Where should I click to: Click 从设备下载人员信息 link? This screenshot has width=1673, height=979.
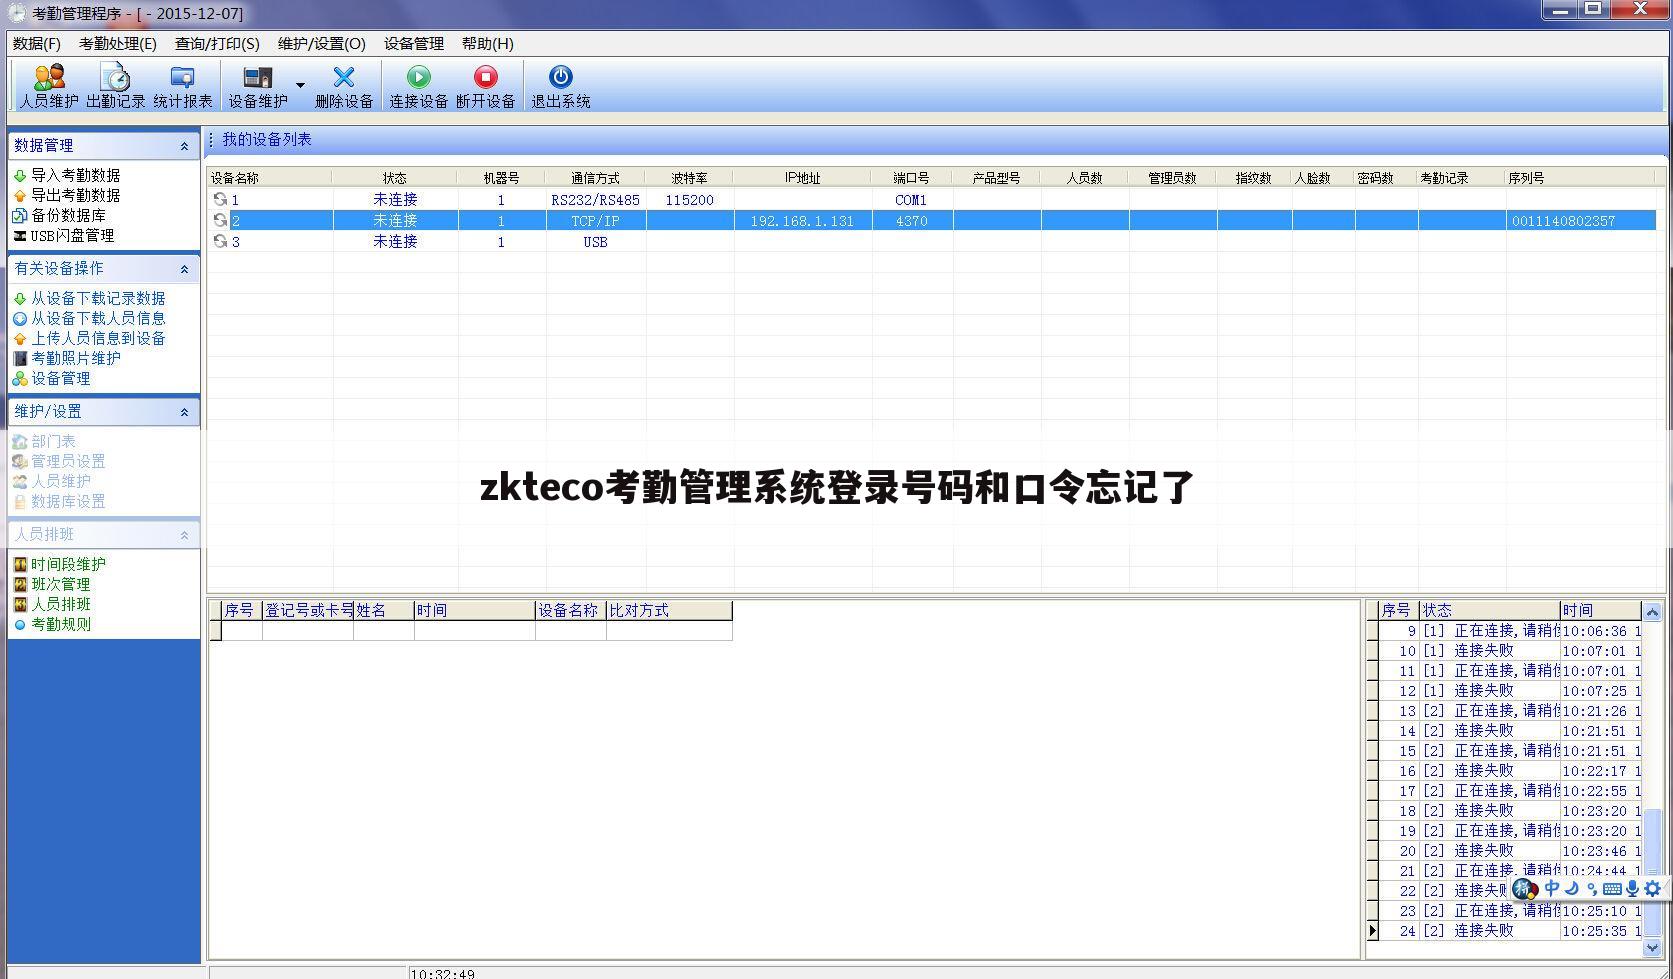coord(98,318)
